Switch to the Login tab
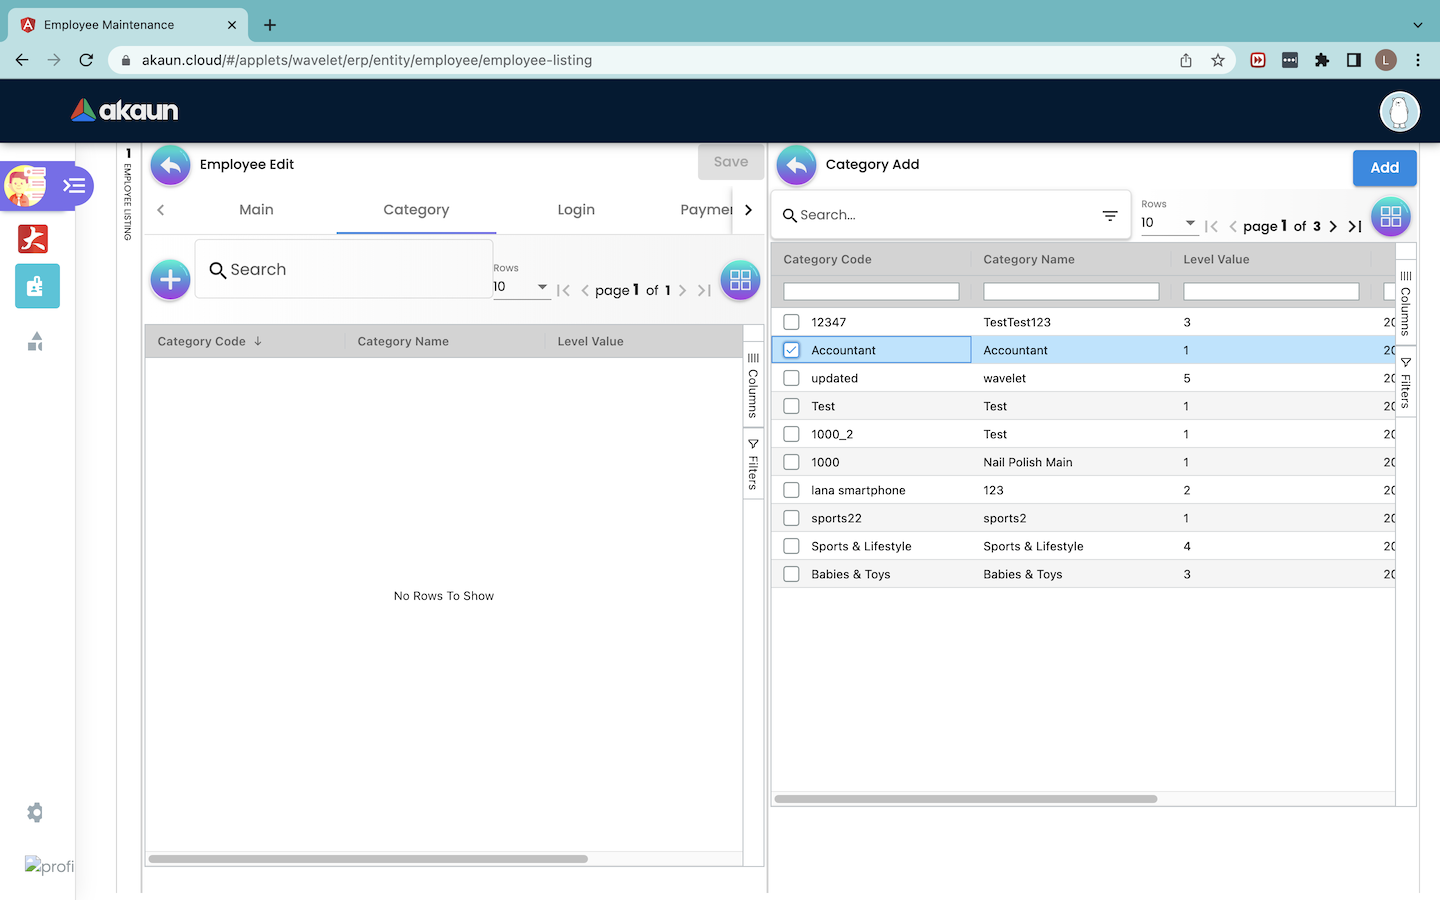 (x=576, y=210)
